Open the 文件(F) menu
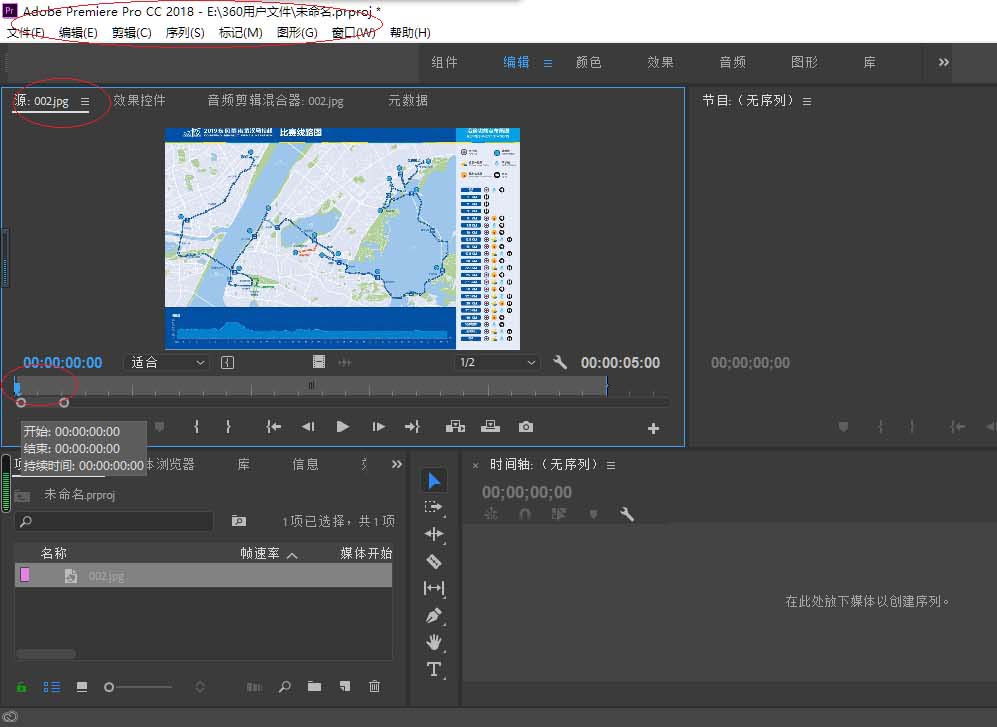Viewport: 997px width, 727px height. pos(26,33)
